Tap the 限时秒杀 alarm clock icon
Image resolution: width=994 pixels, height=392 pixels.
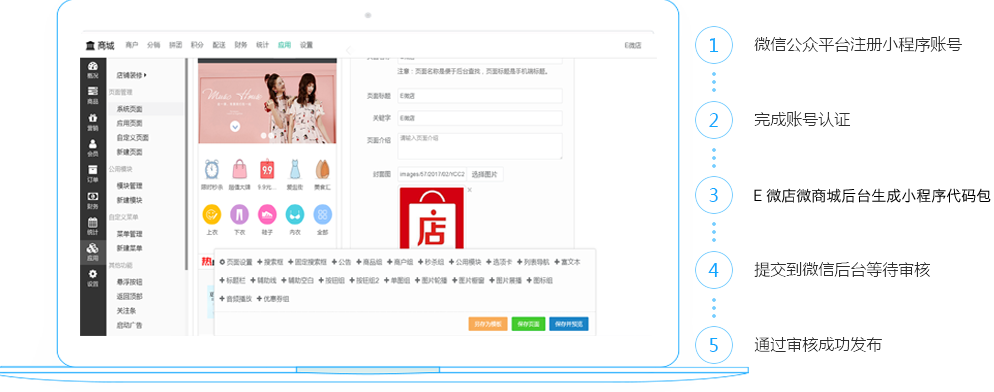pyautogui.click(x=212, y=169)
